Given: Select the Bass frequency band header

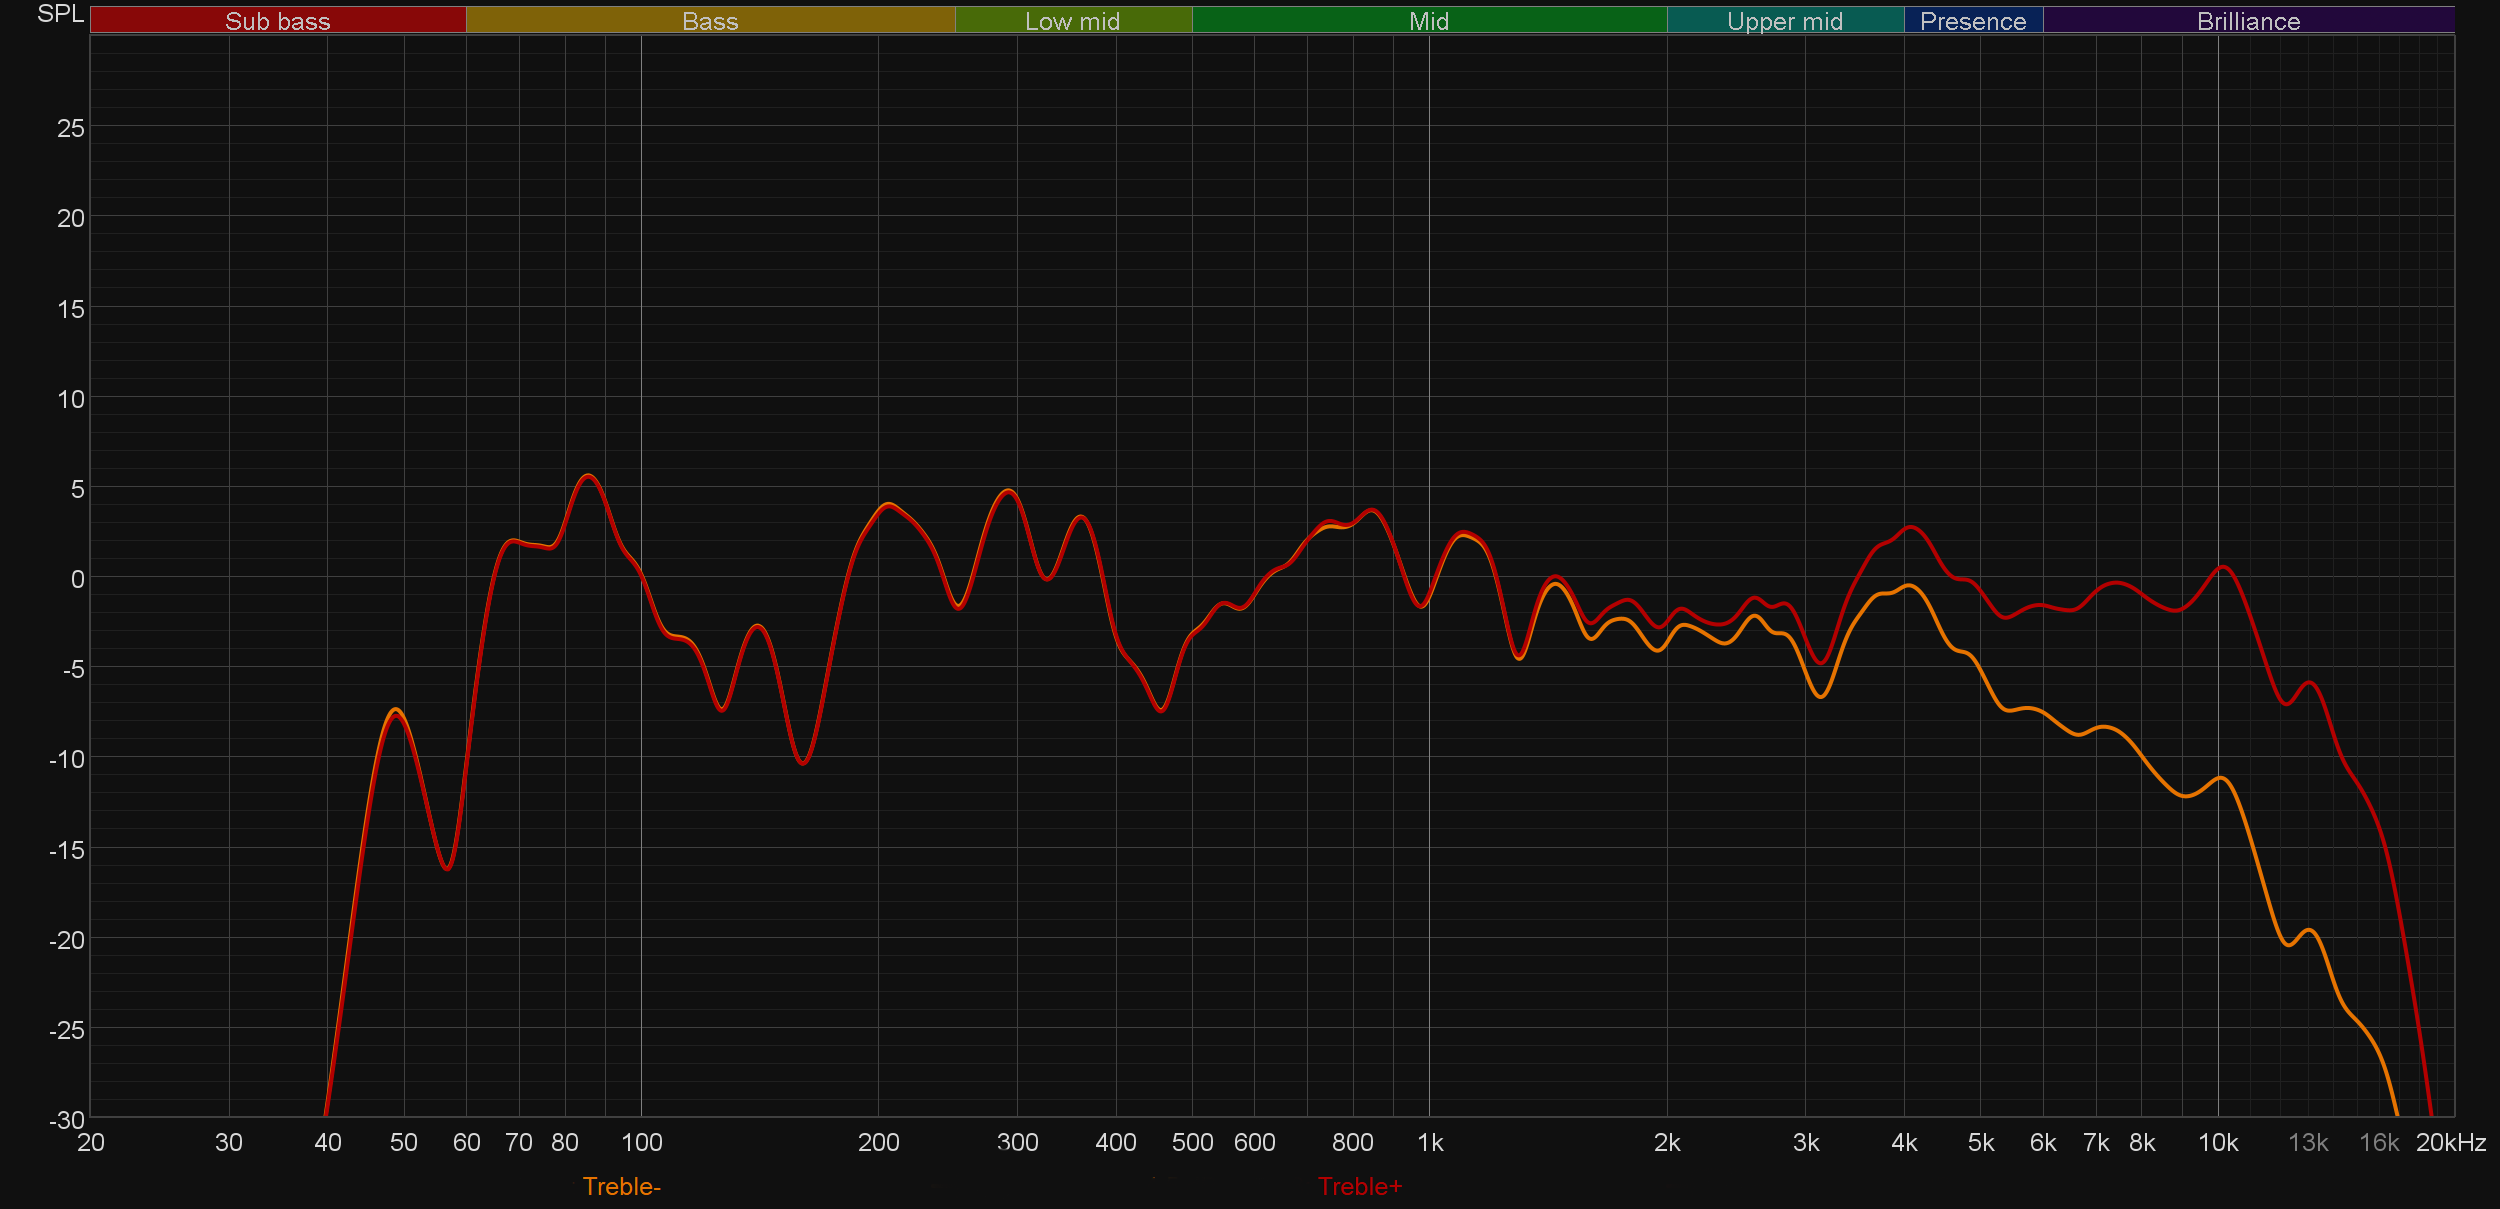Looking at the screenshot, I should (710, 21).
